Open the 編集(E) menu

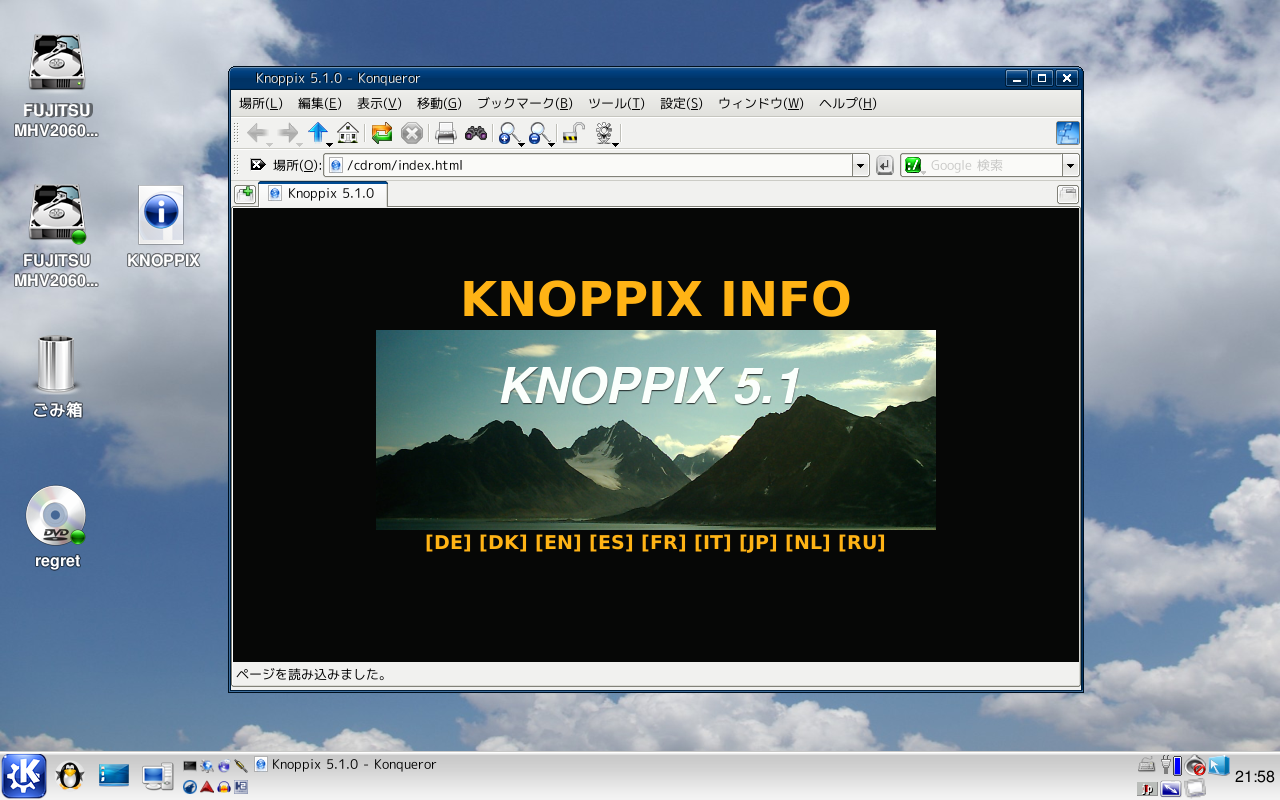point(320,103)
